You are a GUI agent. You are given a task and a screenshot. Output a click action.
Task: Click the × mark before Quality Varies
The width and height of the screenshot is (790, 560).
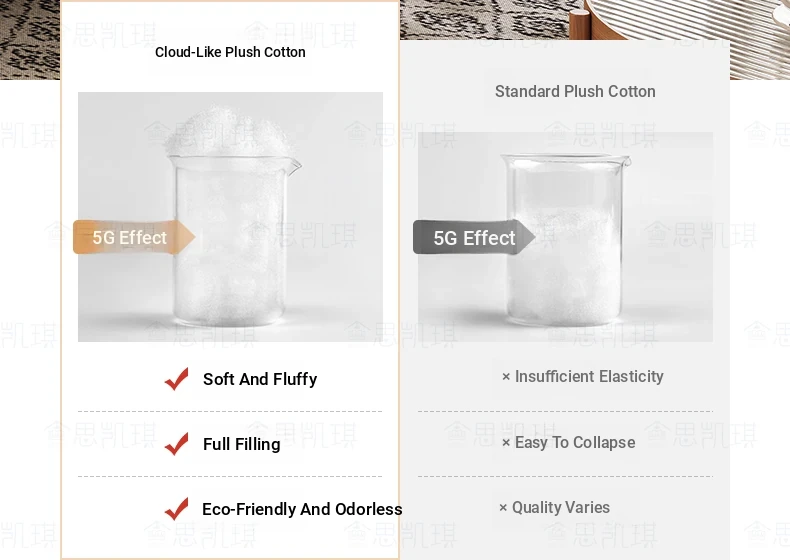(503, 508)
